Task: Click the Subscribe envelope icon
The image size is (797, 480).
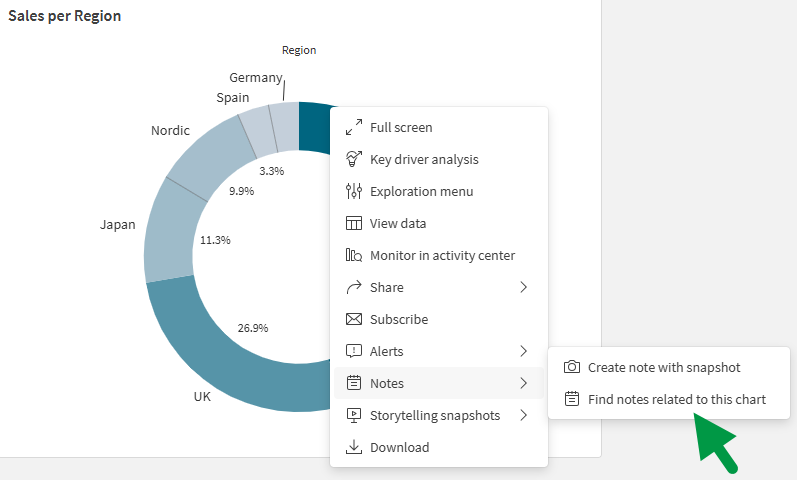Action: 353,320
